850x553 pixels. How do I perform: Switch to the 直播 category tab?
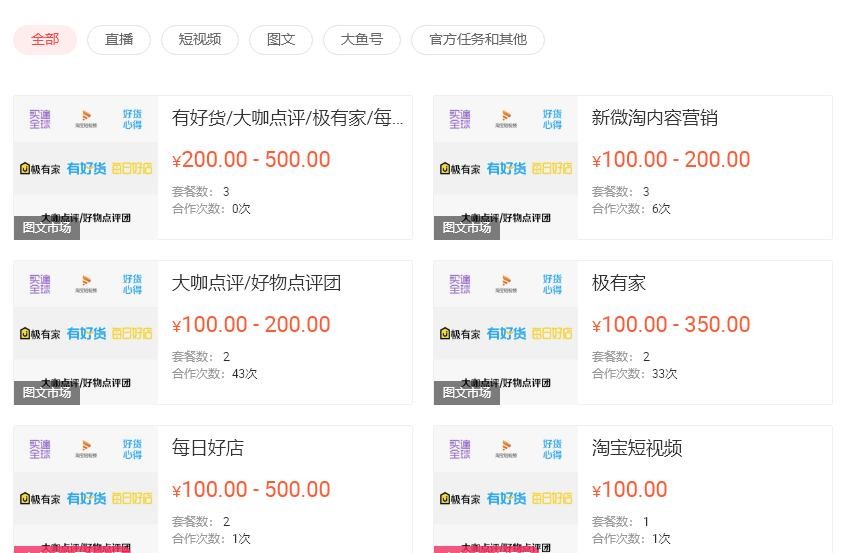119,40
